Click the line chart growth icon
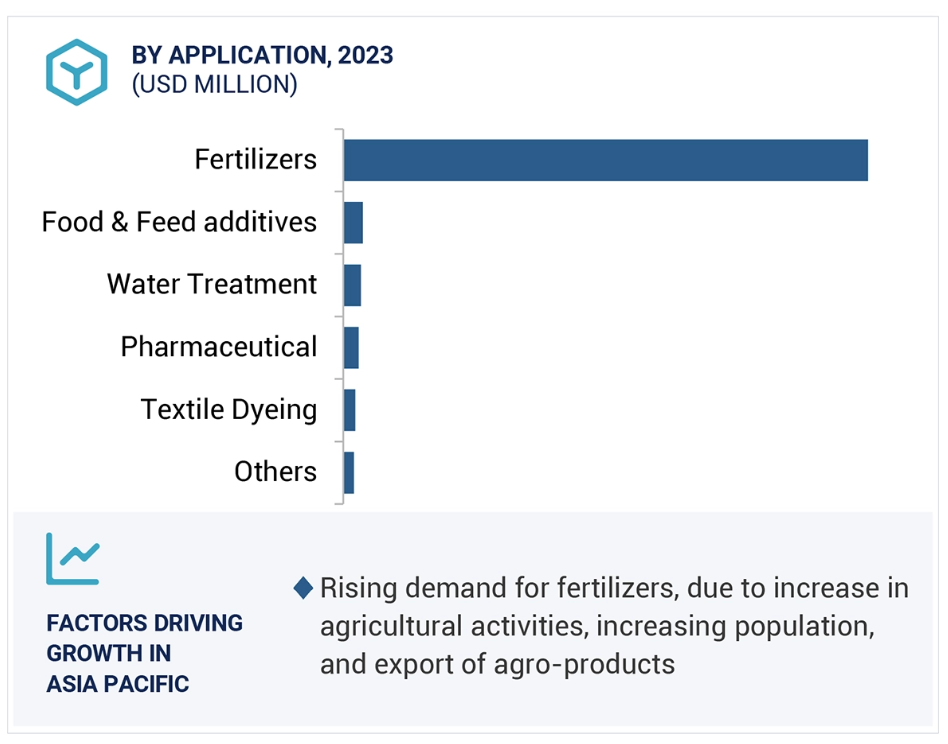Image resolution: width=948 pixels, height=744 pixels. 73,558
